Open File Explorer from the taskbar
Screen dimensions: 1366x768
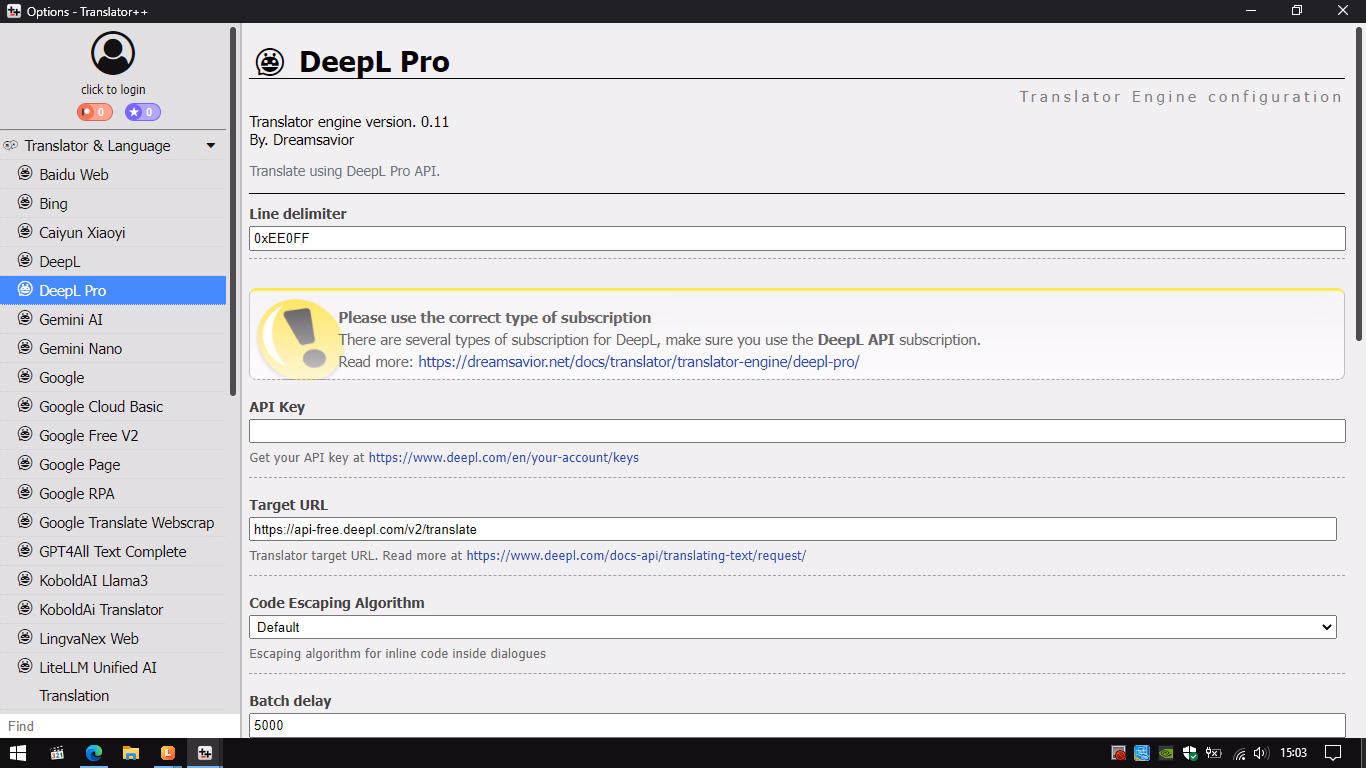point(131,753)
